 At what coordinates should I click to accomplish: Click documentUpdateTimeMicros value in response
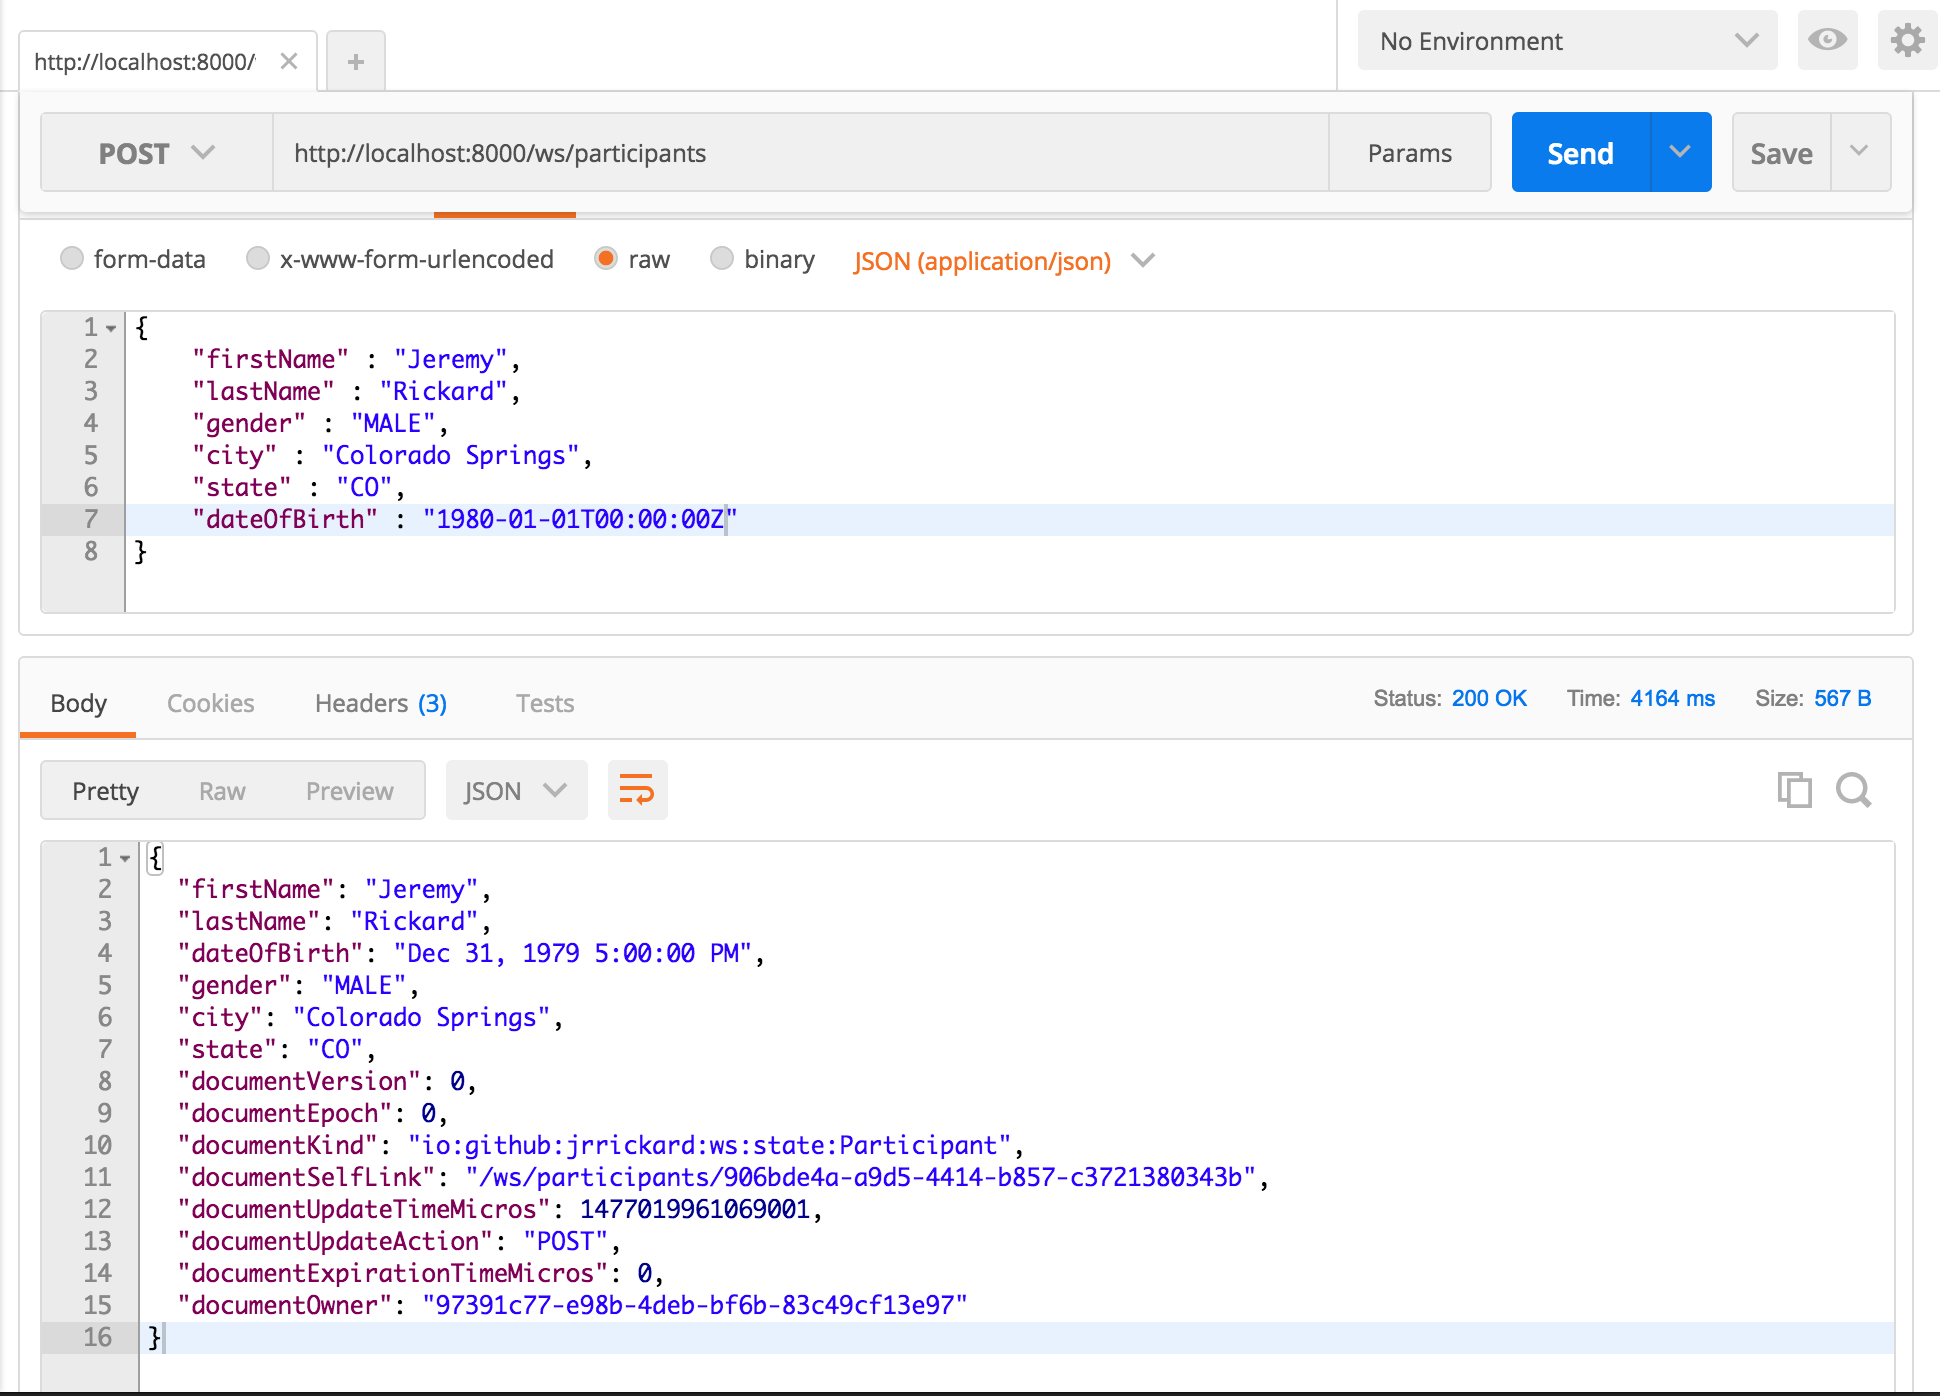click(x=694, y=1209)
